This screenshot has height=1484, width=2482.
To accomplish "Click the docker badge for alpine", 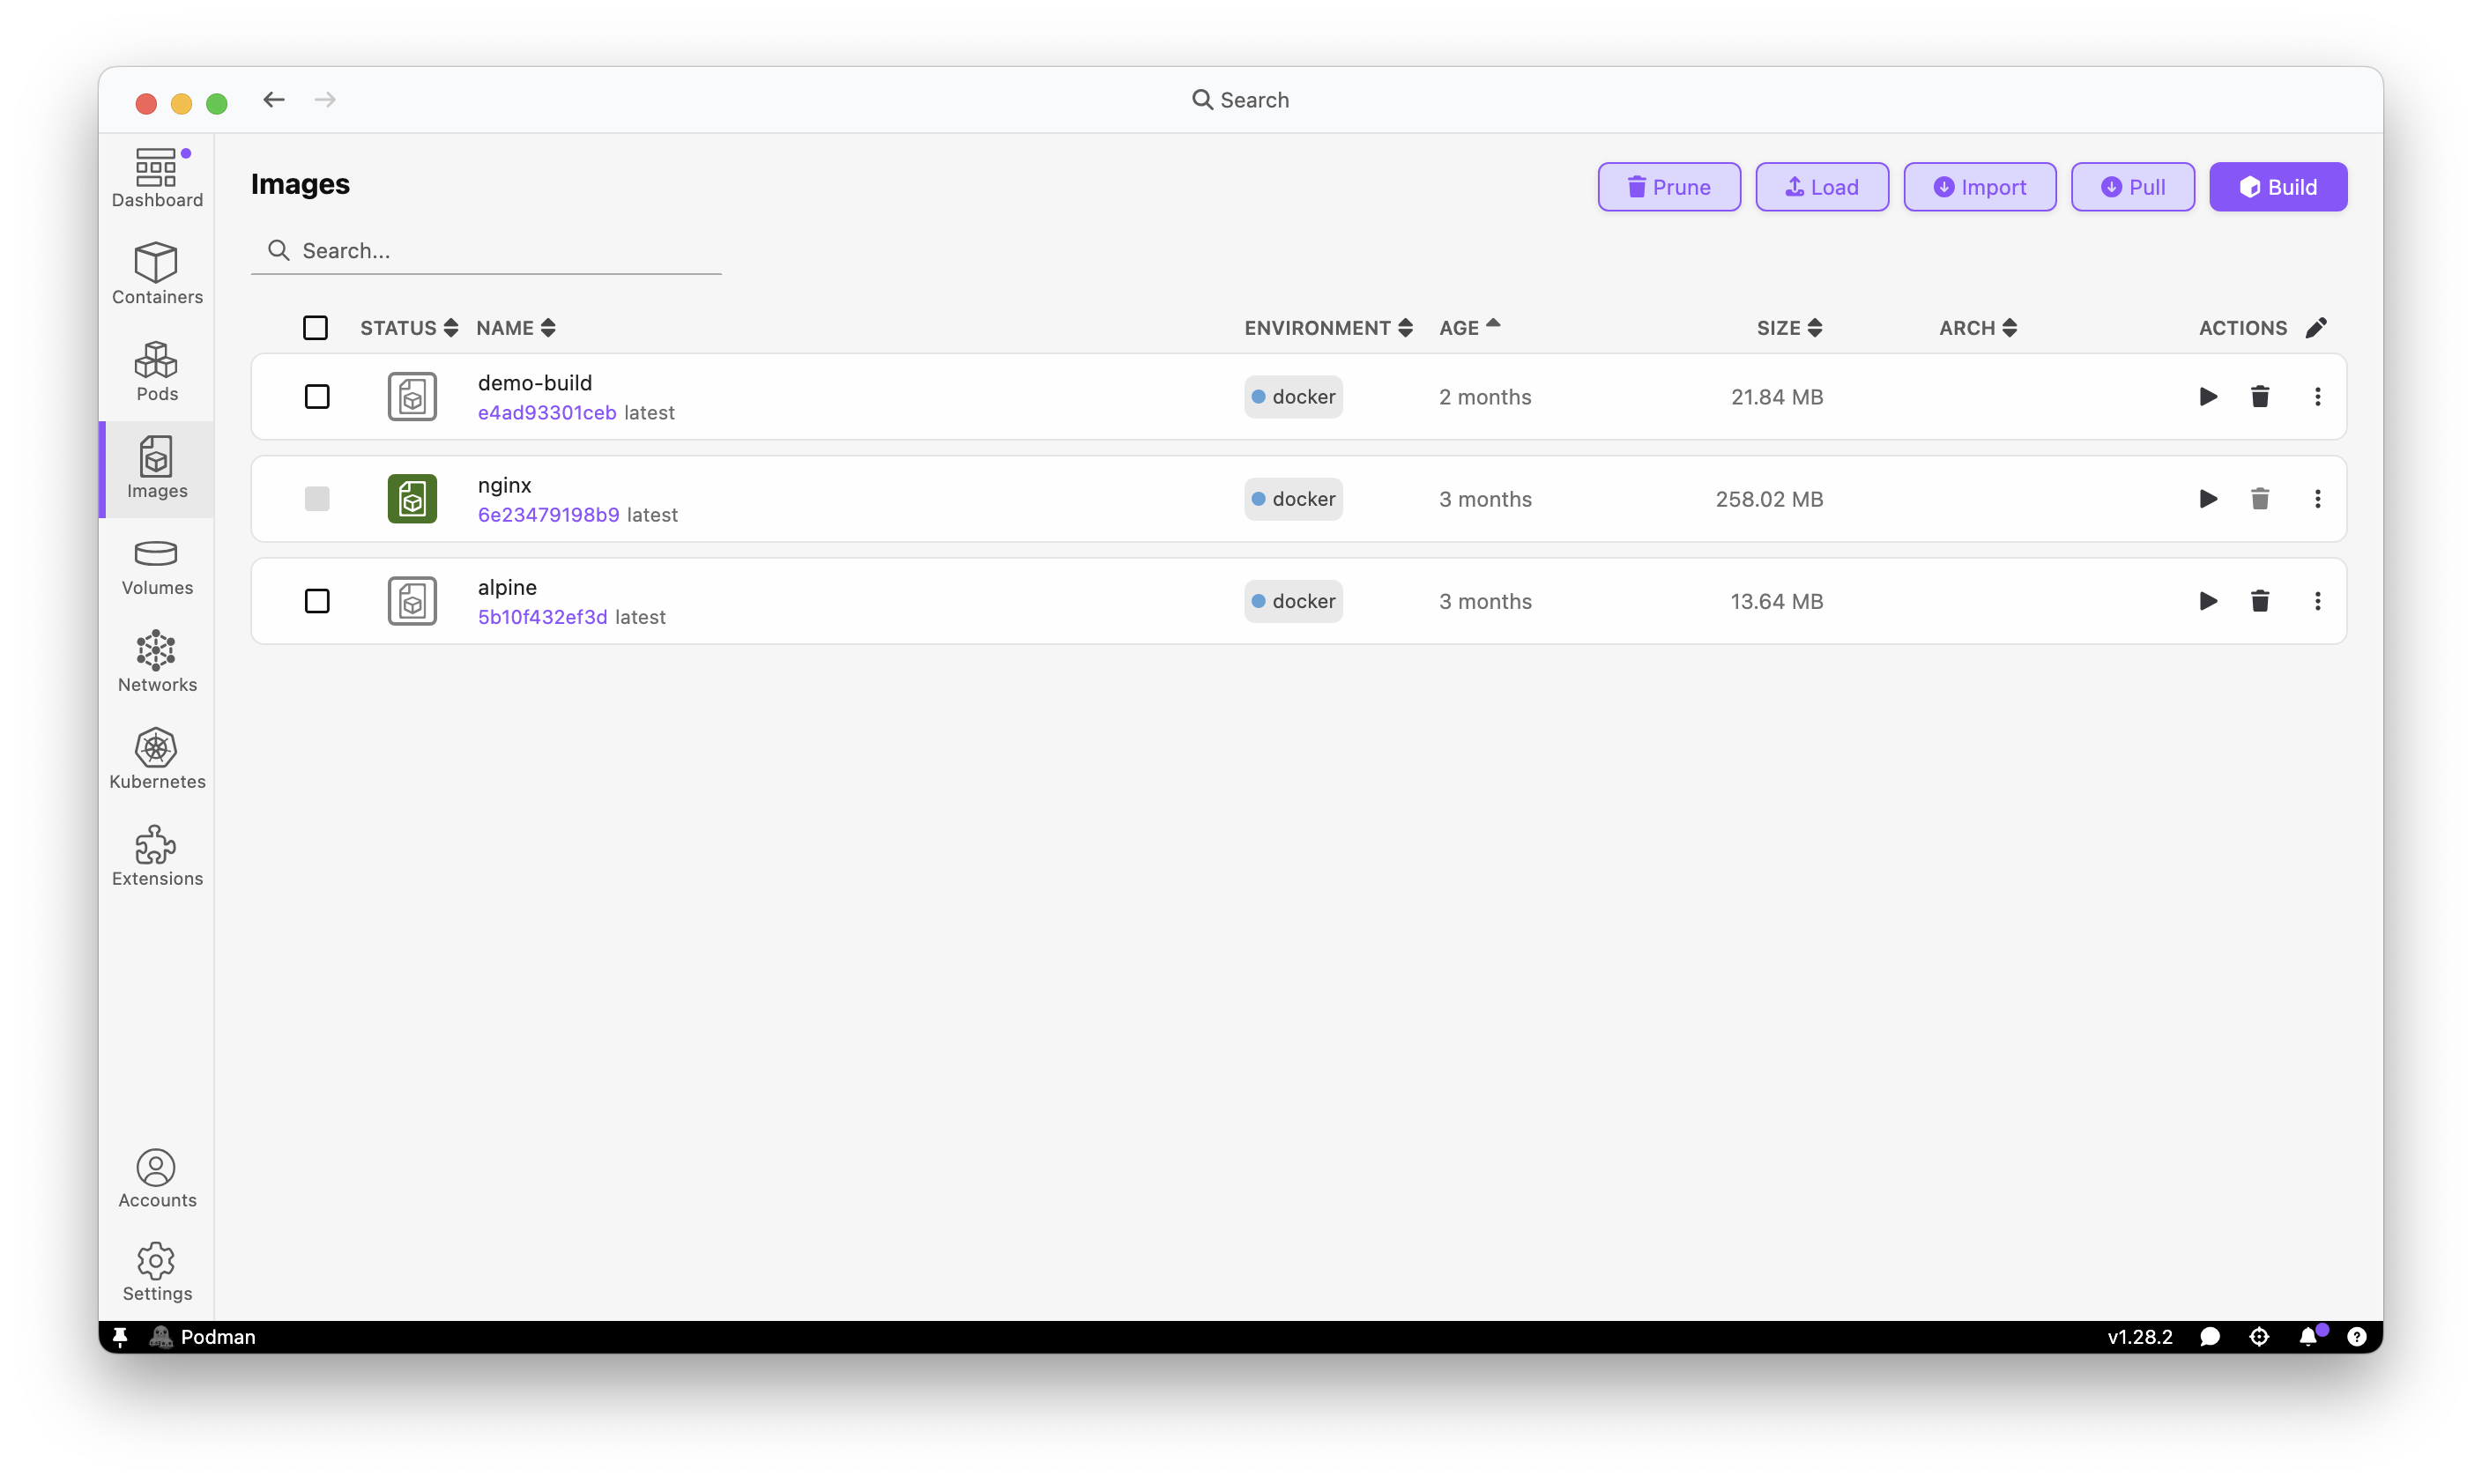I will click(1293, 601).
